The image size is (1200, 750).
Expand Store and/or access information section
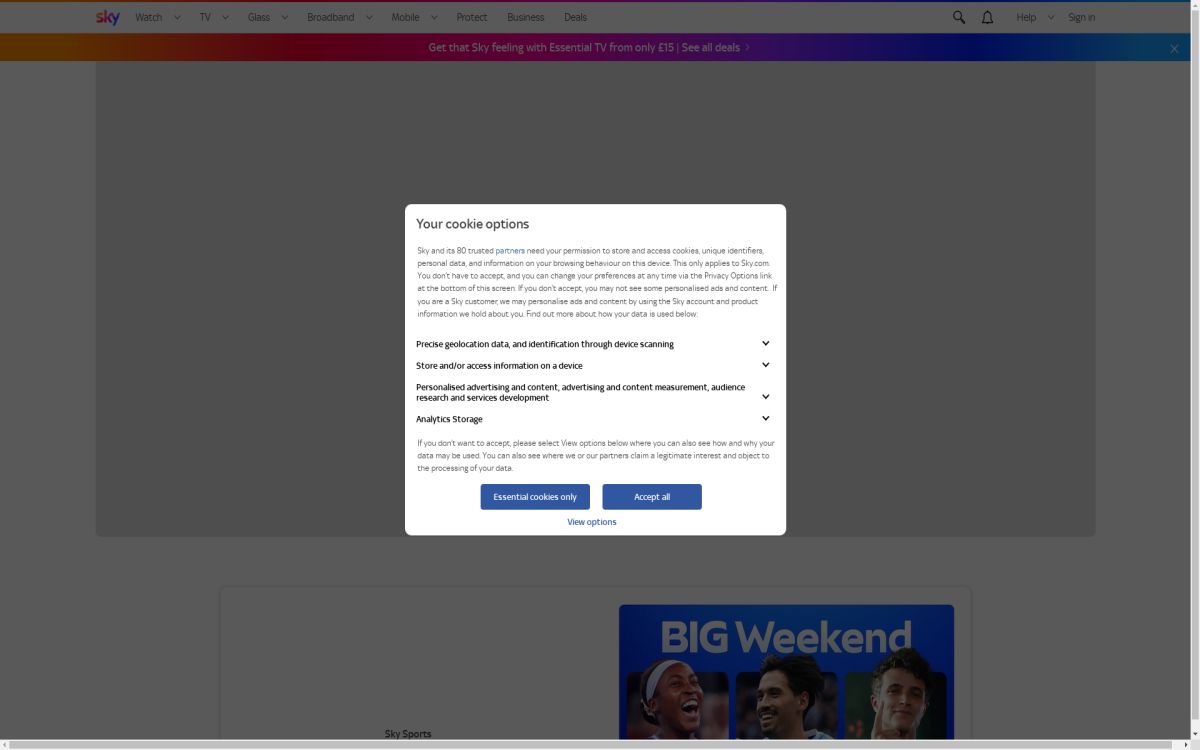(765, 364)
